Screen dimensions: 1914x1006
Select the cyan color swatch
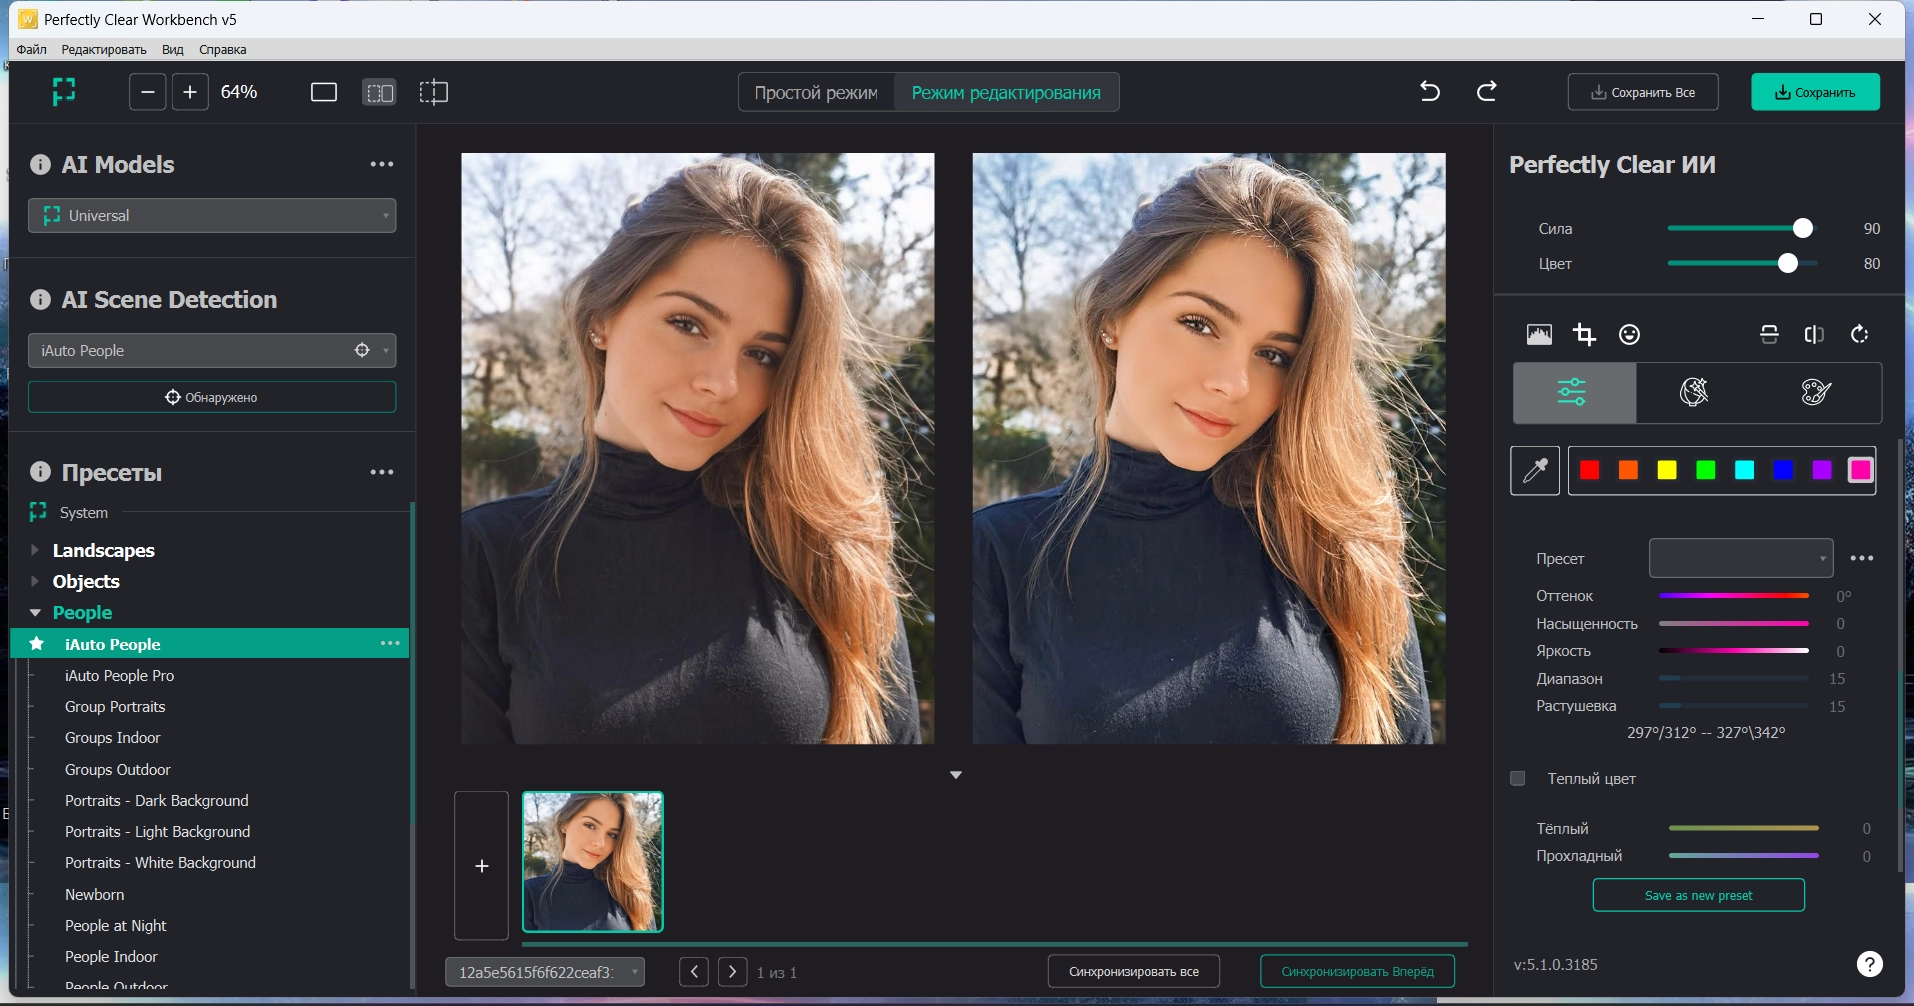1744,470
